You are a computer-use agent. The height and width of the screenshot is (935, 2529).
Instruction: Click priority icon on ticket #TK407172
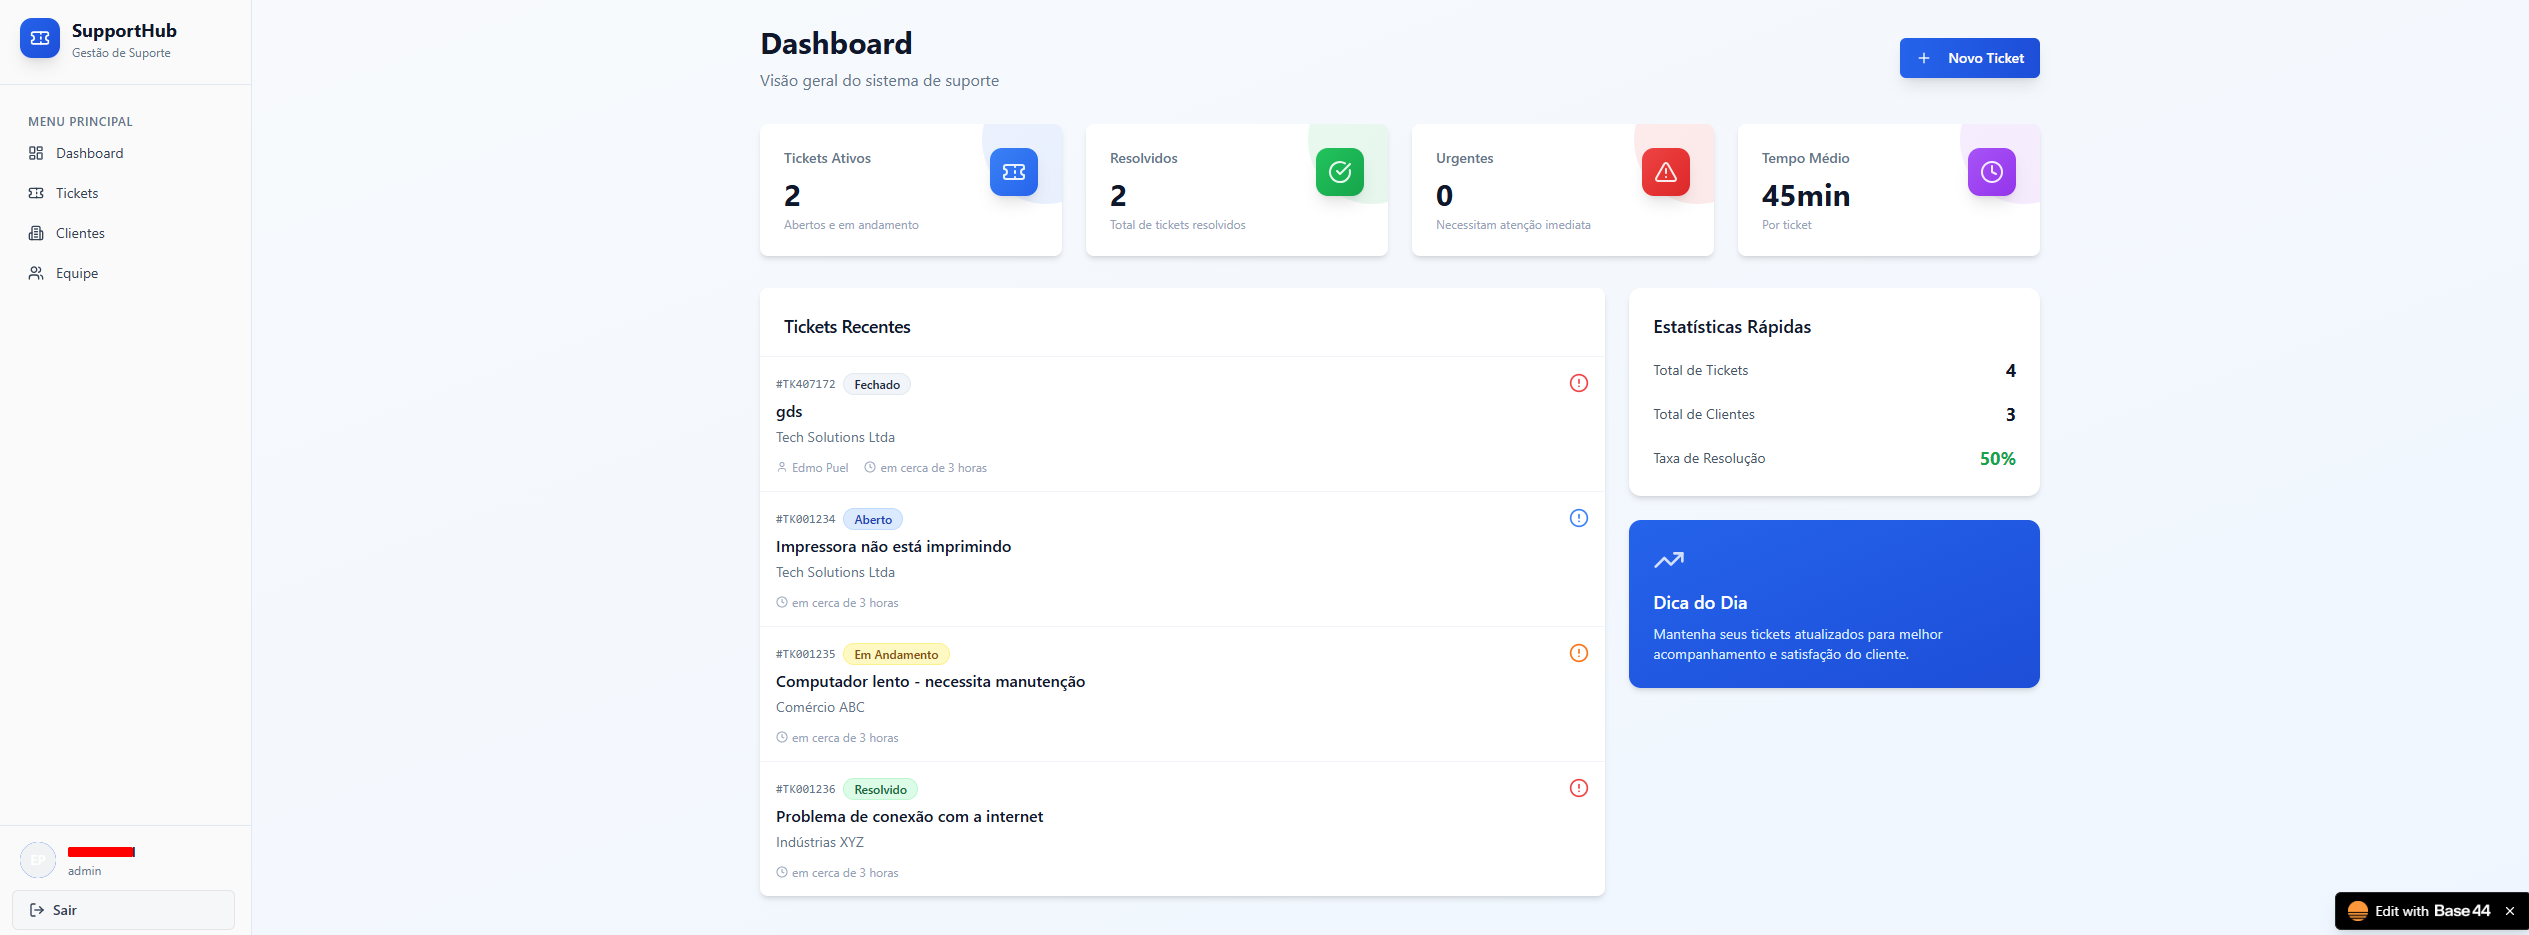pyautogui.click(x=1578, y=383)
